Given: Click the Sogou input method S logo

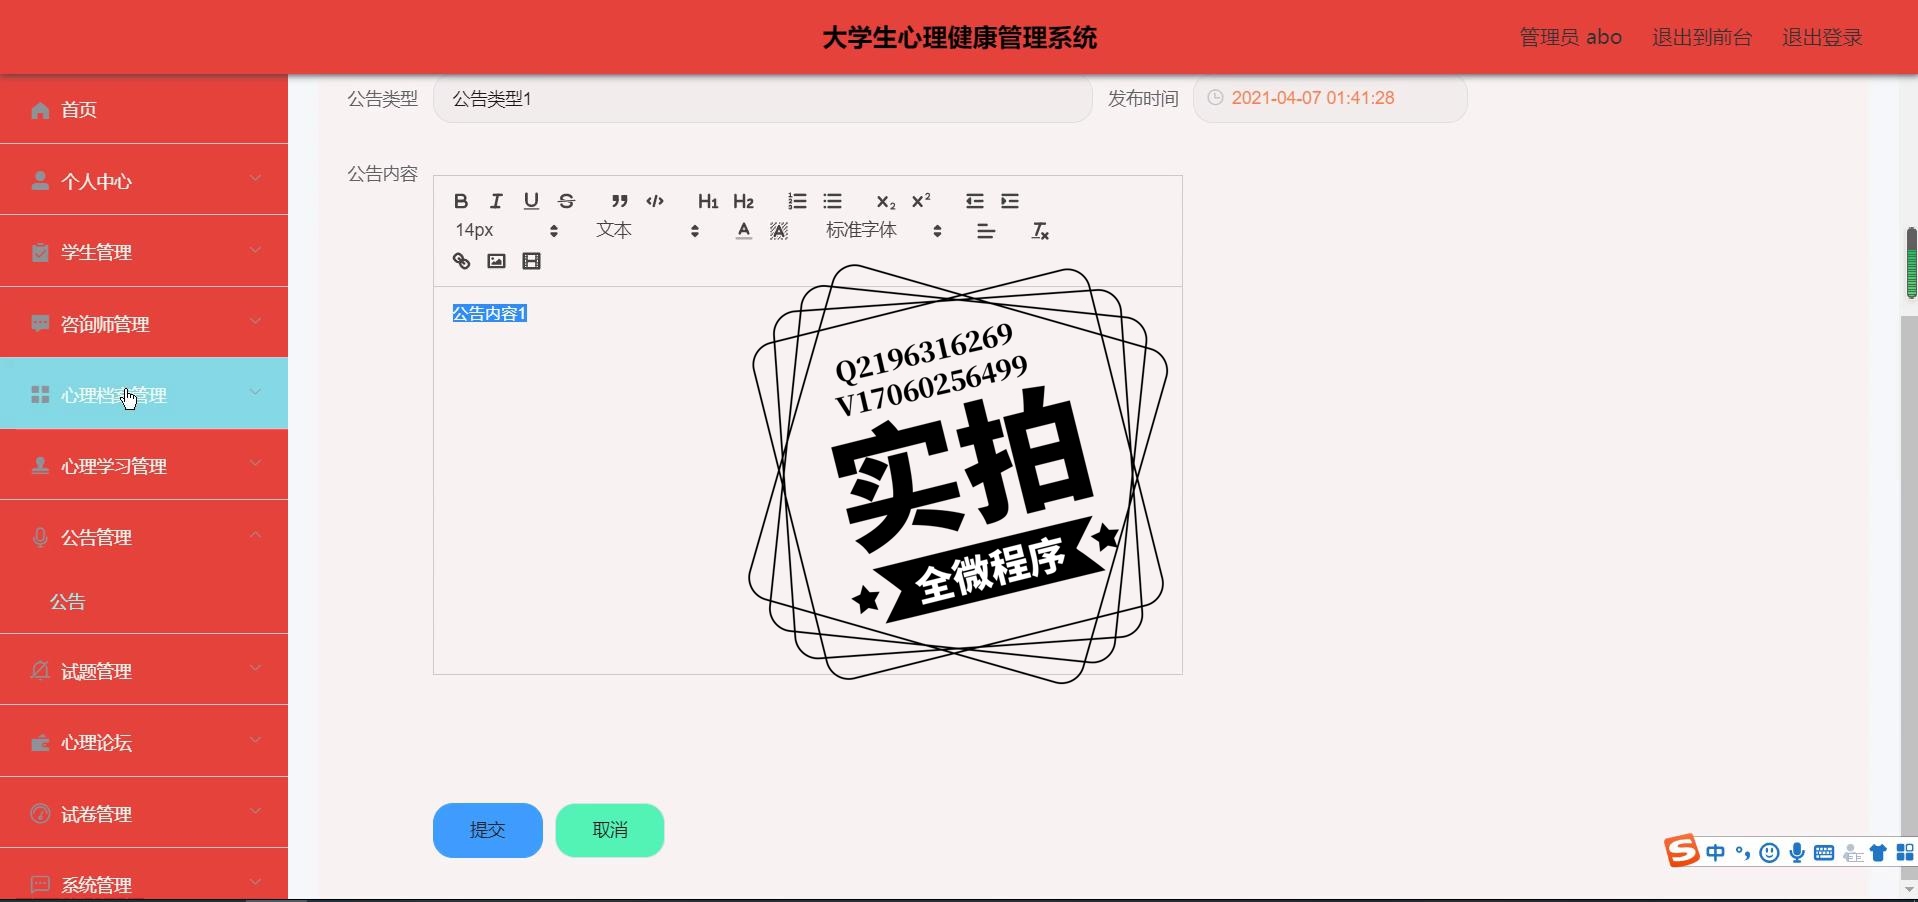Looking at the screenshot, I should coord(1682,850).
